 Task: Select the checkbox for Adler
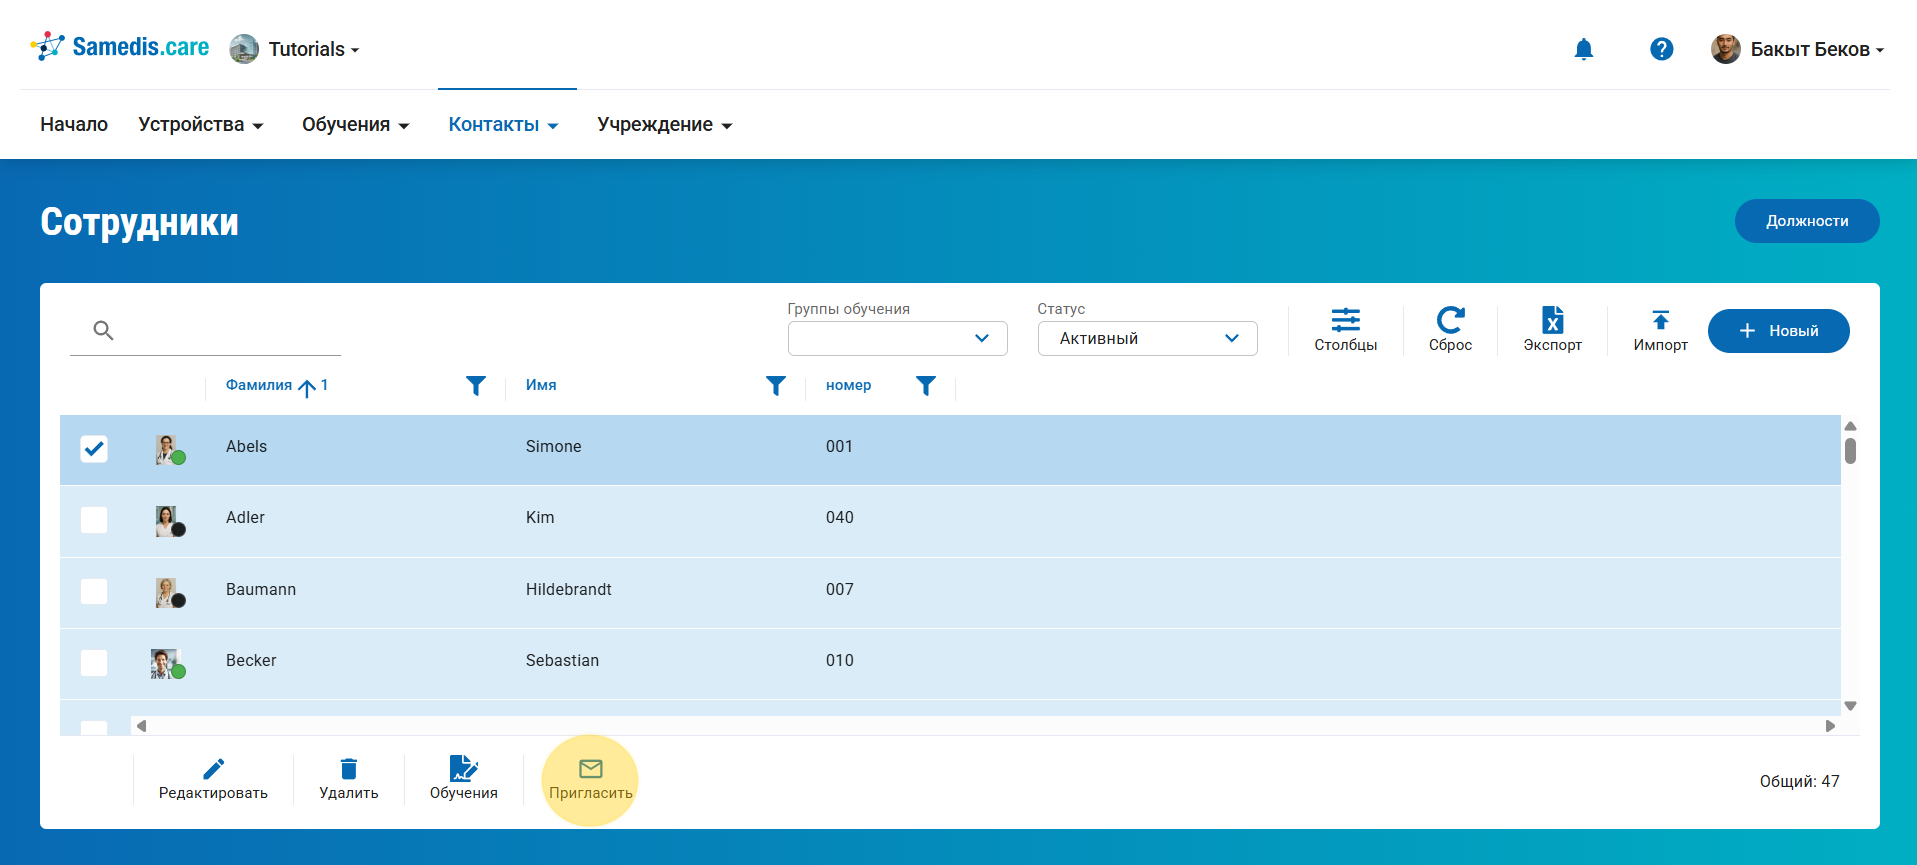[x=94, y=520]
